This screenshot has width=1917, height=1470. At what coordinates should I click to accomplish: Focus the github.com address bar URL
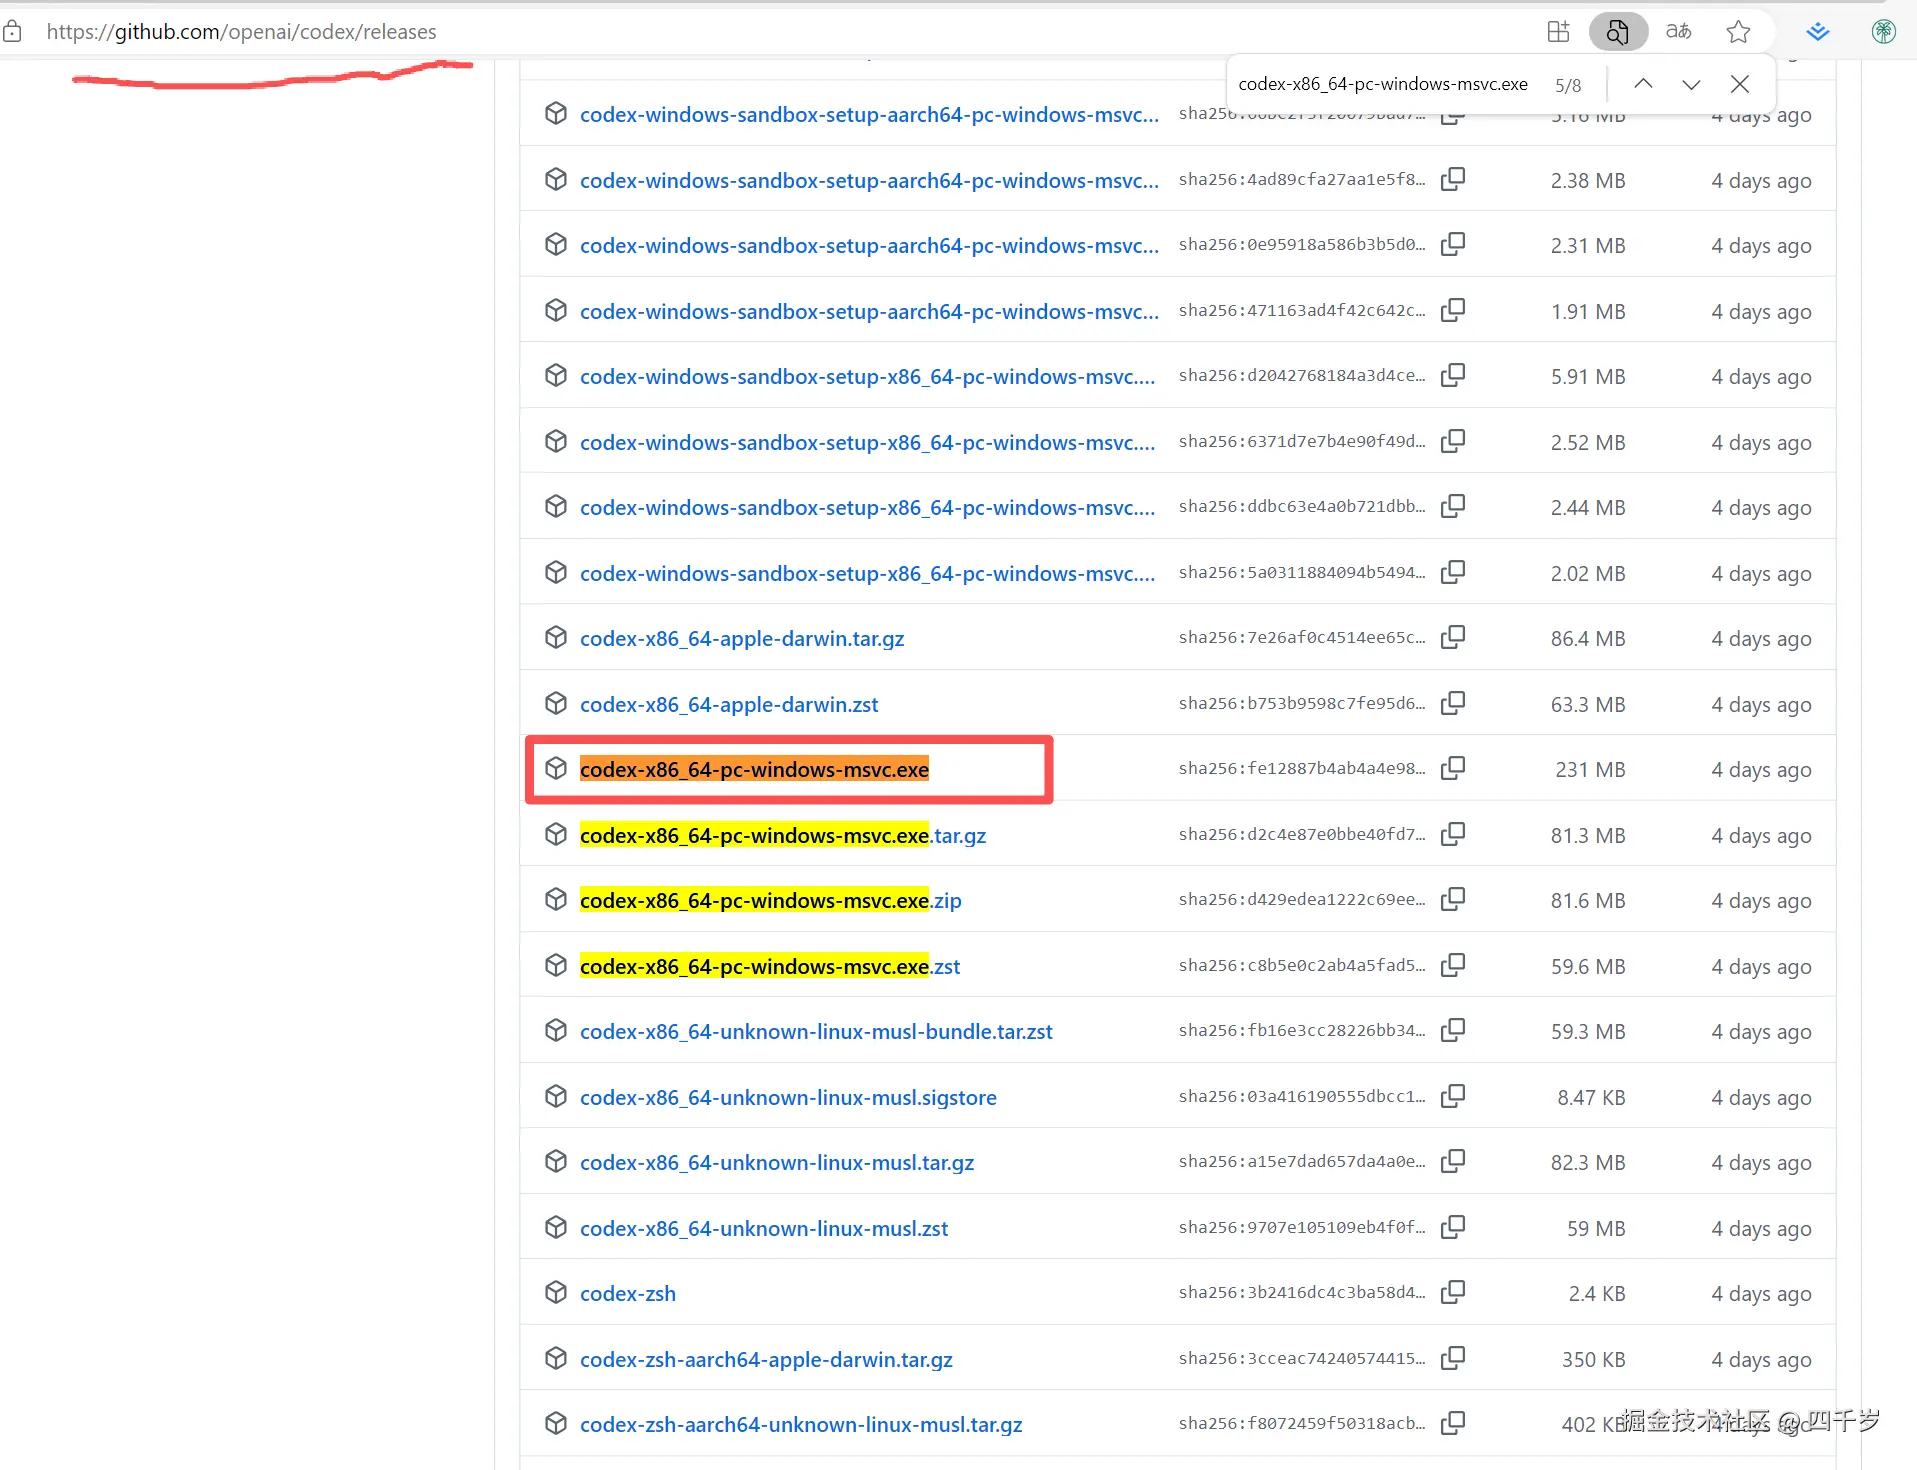coord(241,32)
